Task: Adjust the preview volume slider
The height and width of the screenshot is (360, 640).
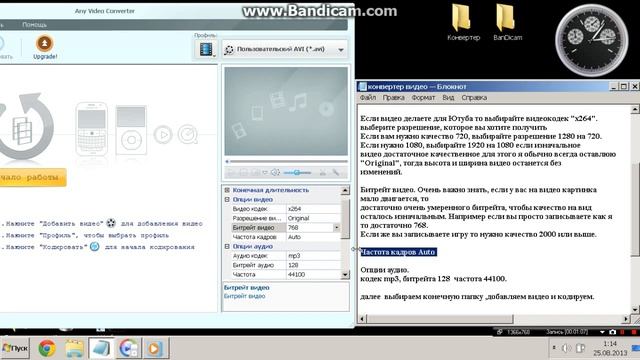Action: [x=297, y=173]
